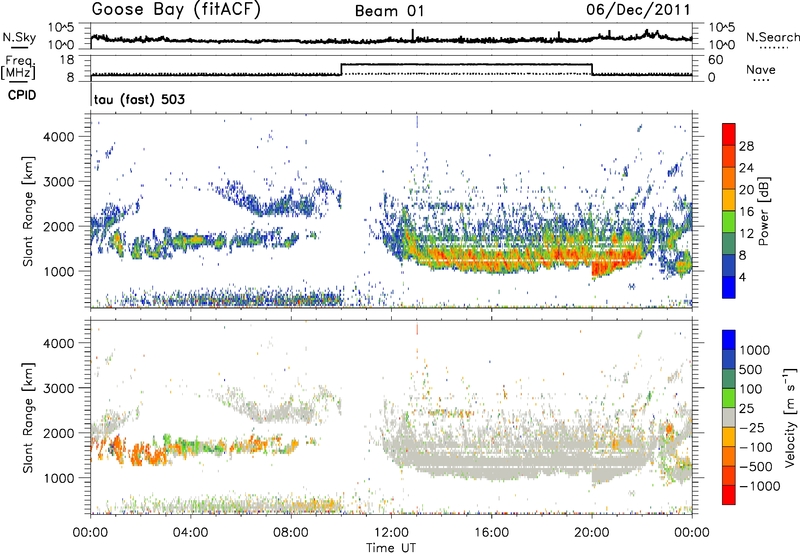Click the '16' power colorbar tick

(746, 212)
